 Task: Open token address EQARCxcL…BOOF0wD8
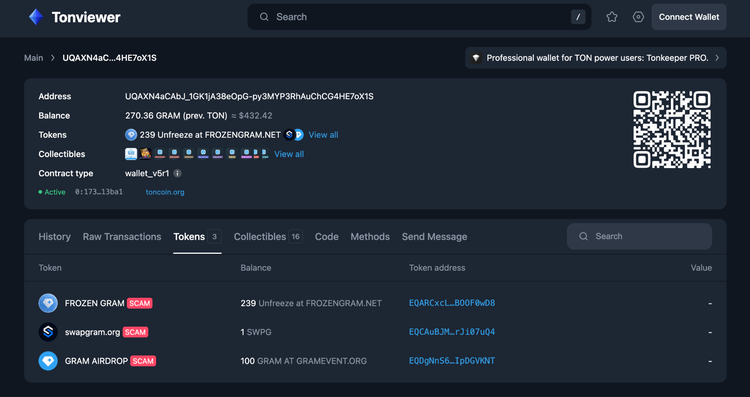pos(452,303)
